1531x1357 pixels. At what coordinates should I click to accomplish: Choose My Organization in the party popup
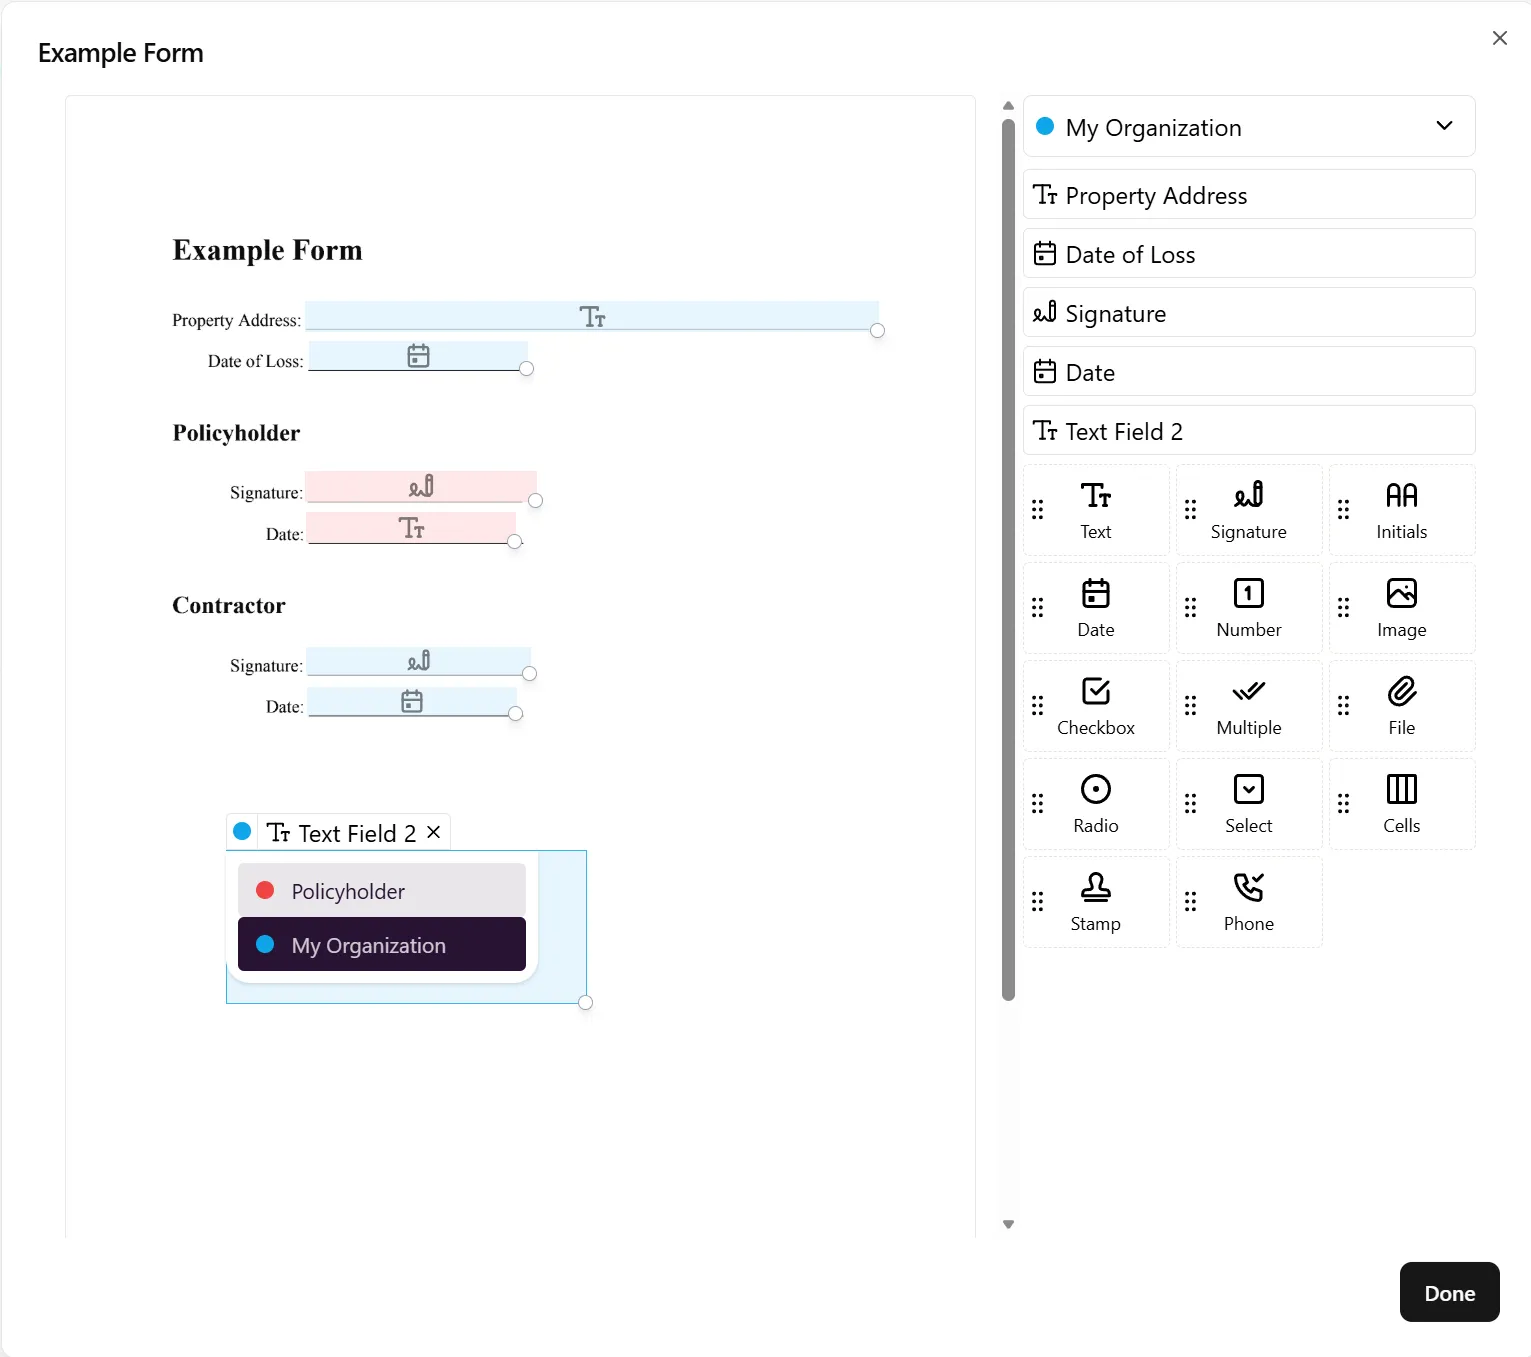click(x=382, y=944)
